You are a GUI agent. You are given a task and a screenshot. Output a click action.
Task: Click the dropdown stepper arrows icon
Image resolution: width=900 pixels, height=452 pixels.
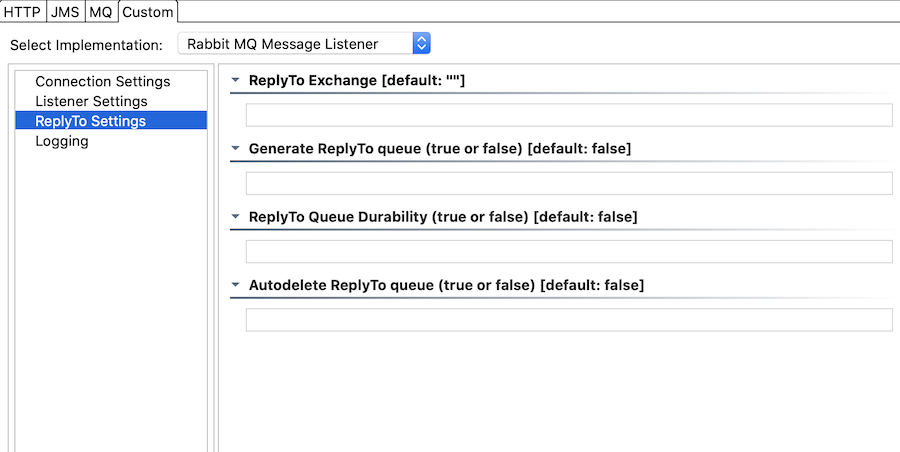(x=421, y=44)
